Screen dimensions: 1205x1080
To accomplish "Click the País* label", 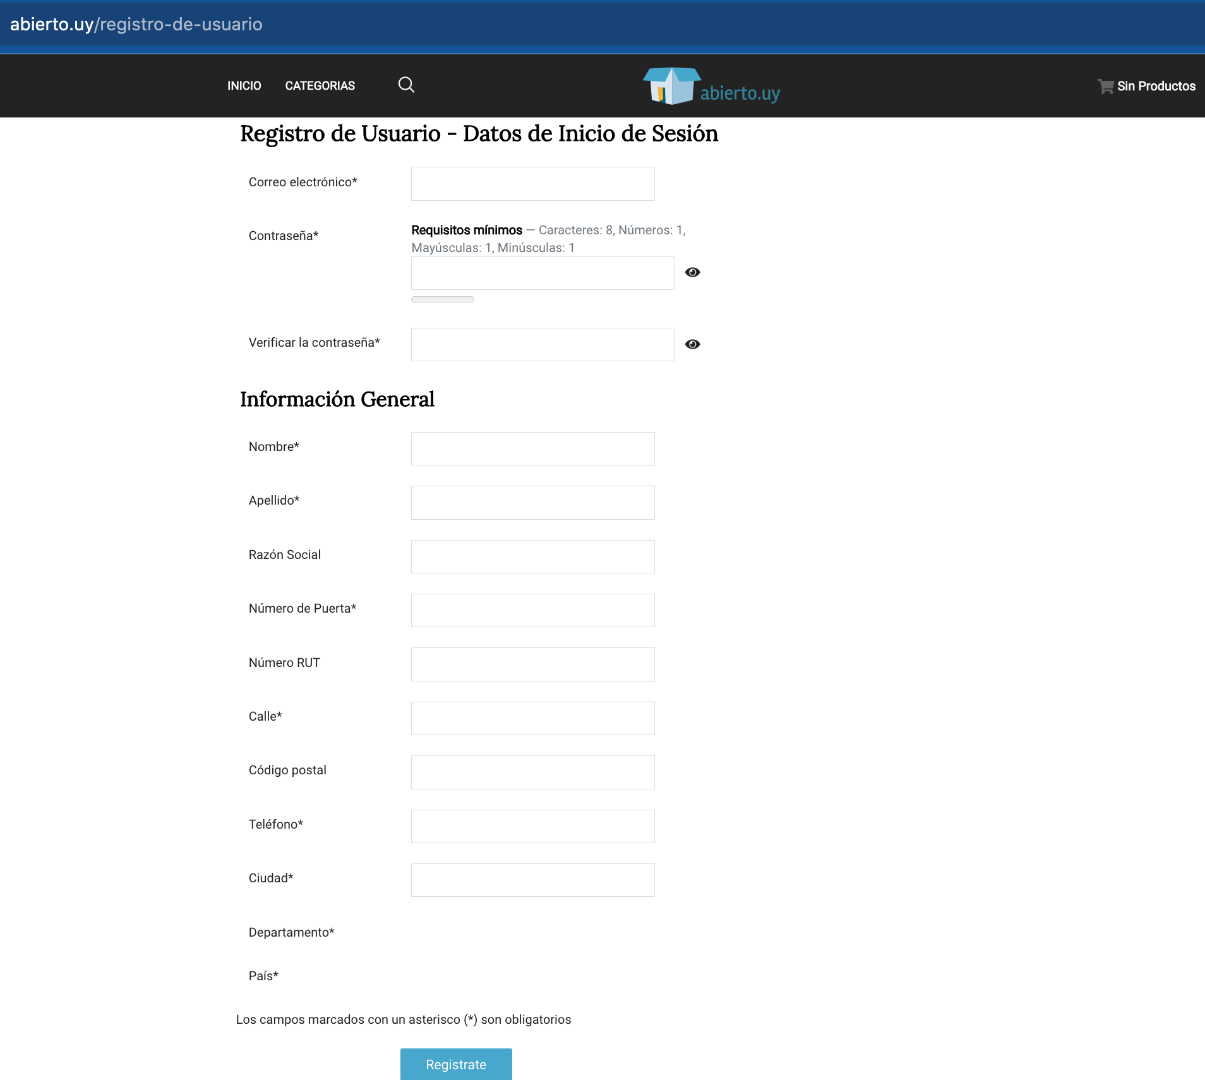I will [x=263, y=976].
